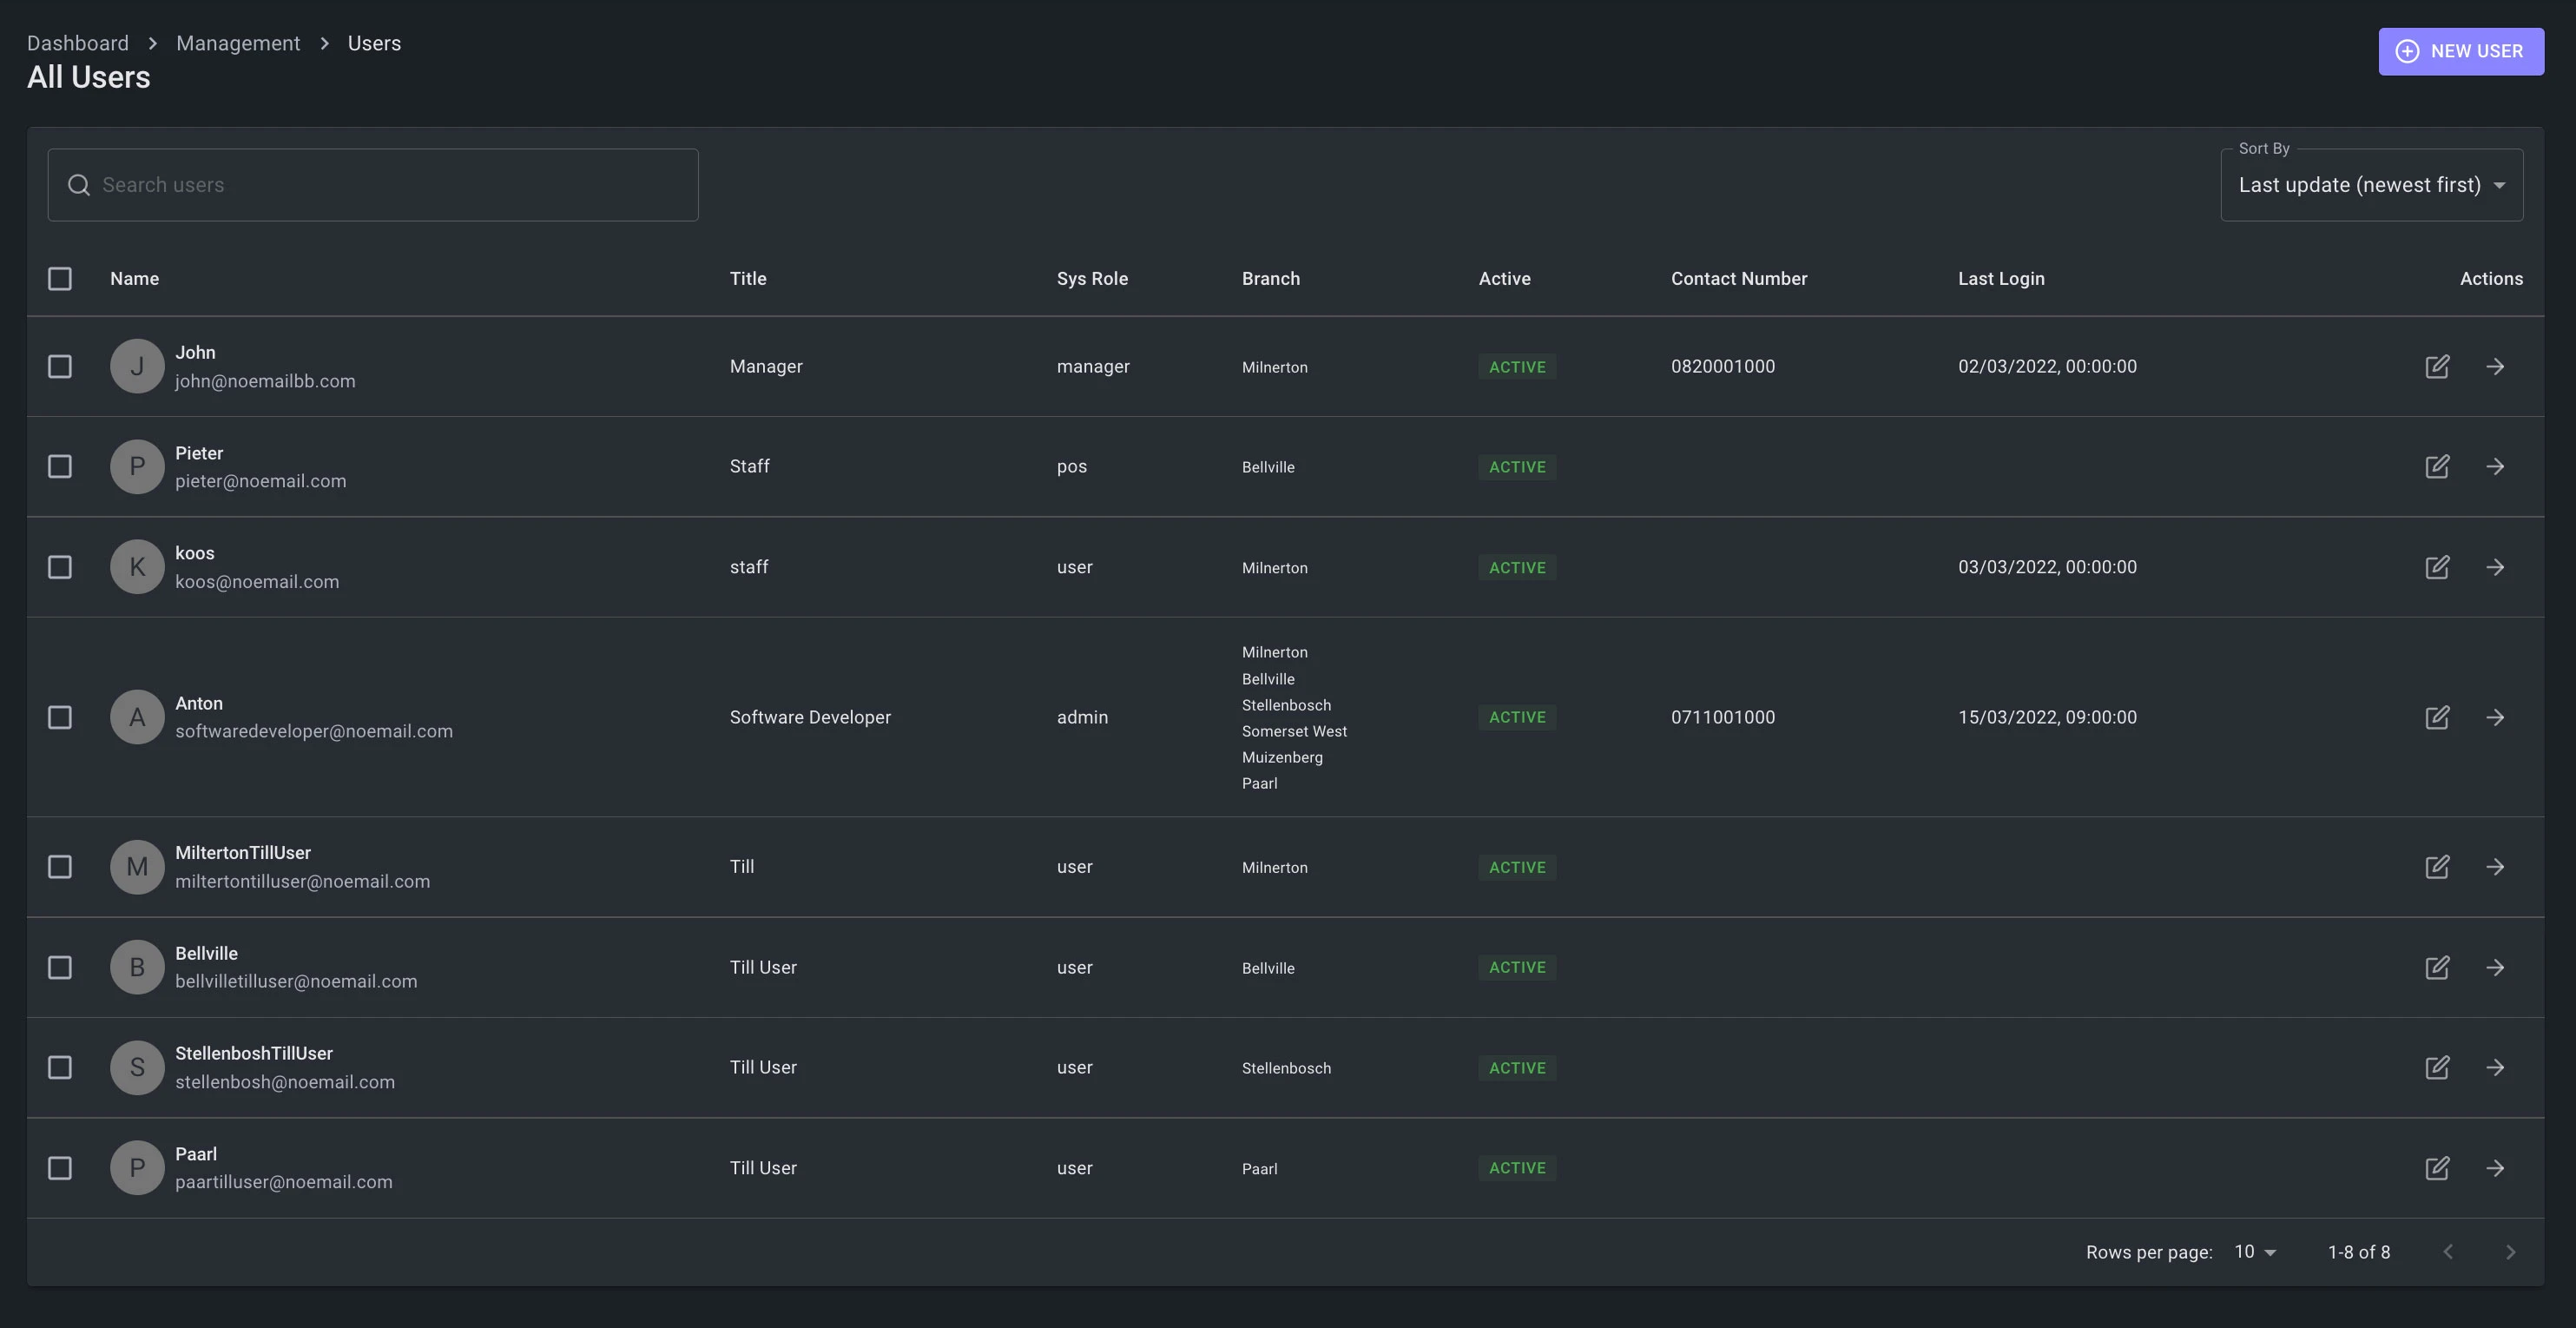This screenshot has width=2576, height=1328.
Task: Open koos's details using arrow icon
Action: tap(2495, 567)
